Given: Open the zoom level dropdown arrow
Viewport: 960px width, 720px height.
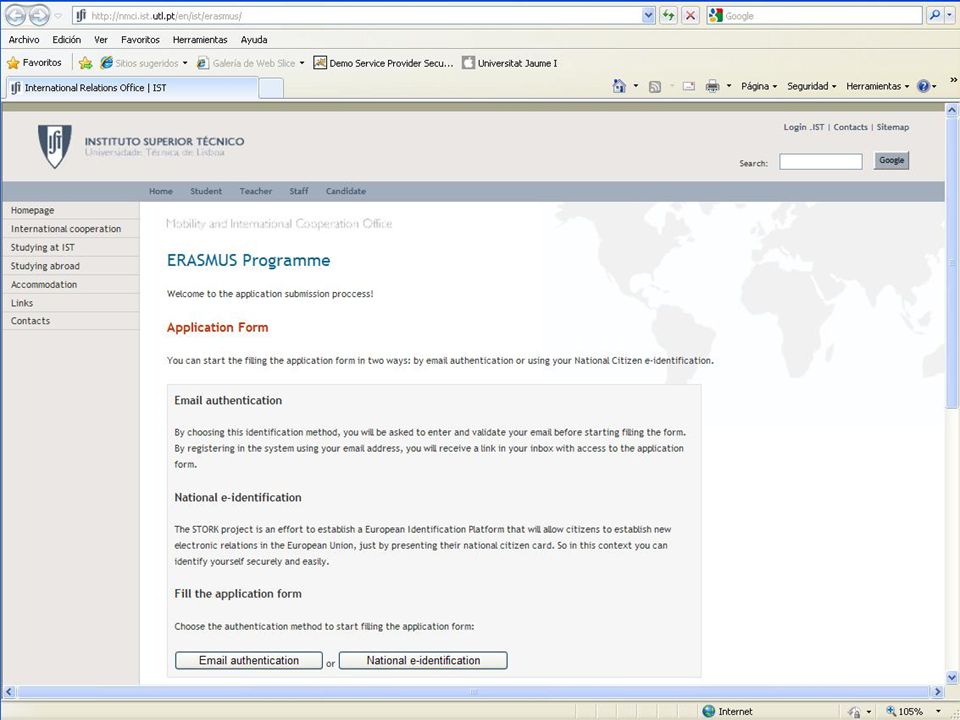Looking at the screenshot, I should coord(938,711).
